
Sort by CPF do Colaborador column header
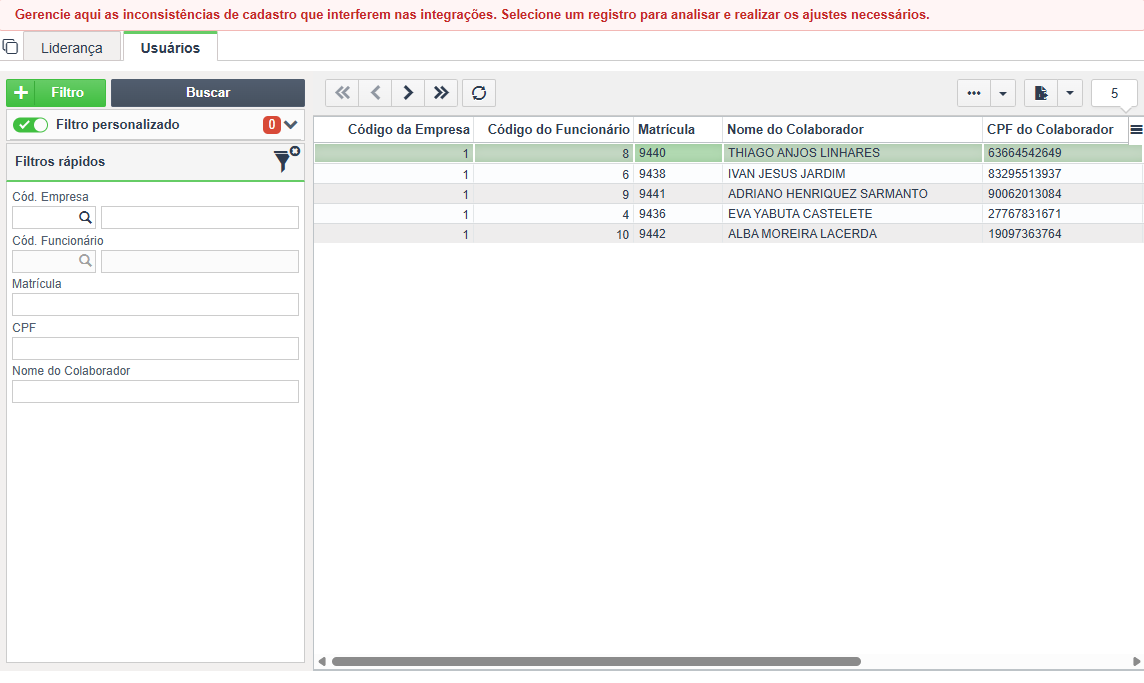pyautogui.click(x=1056, y=130)
